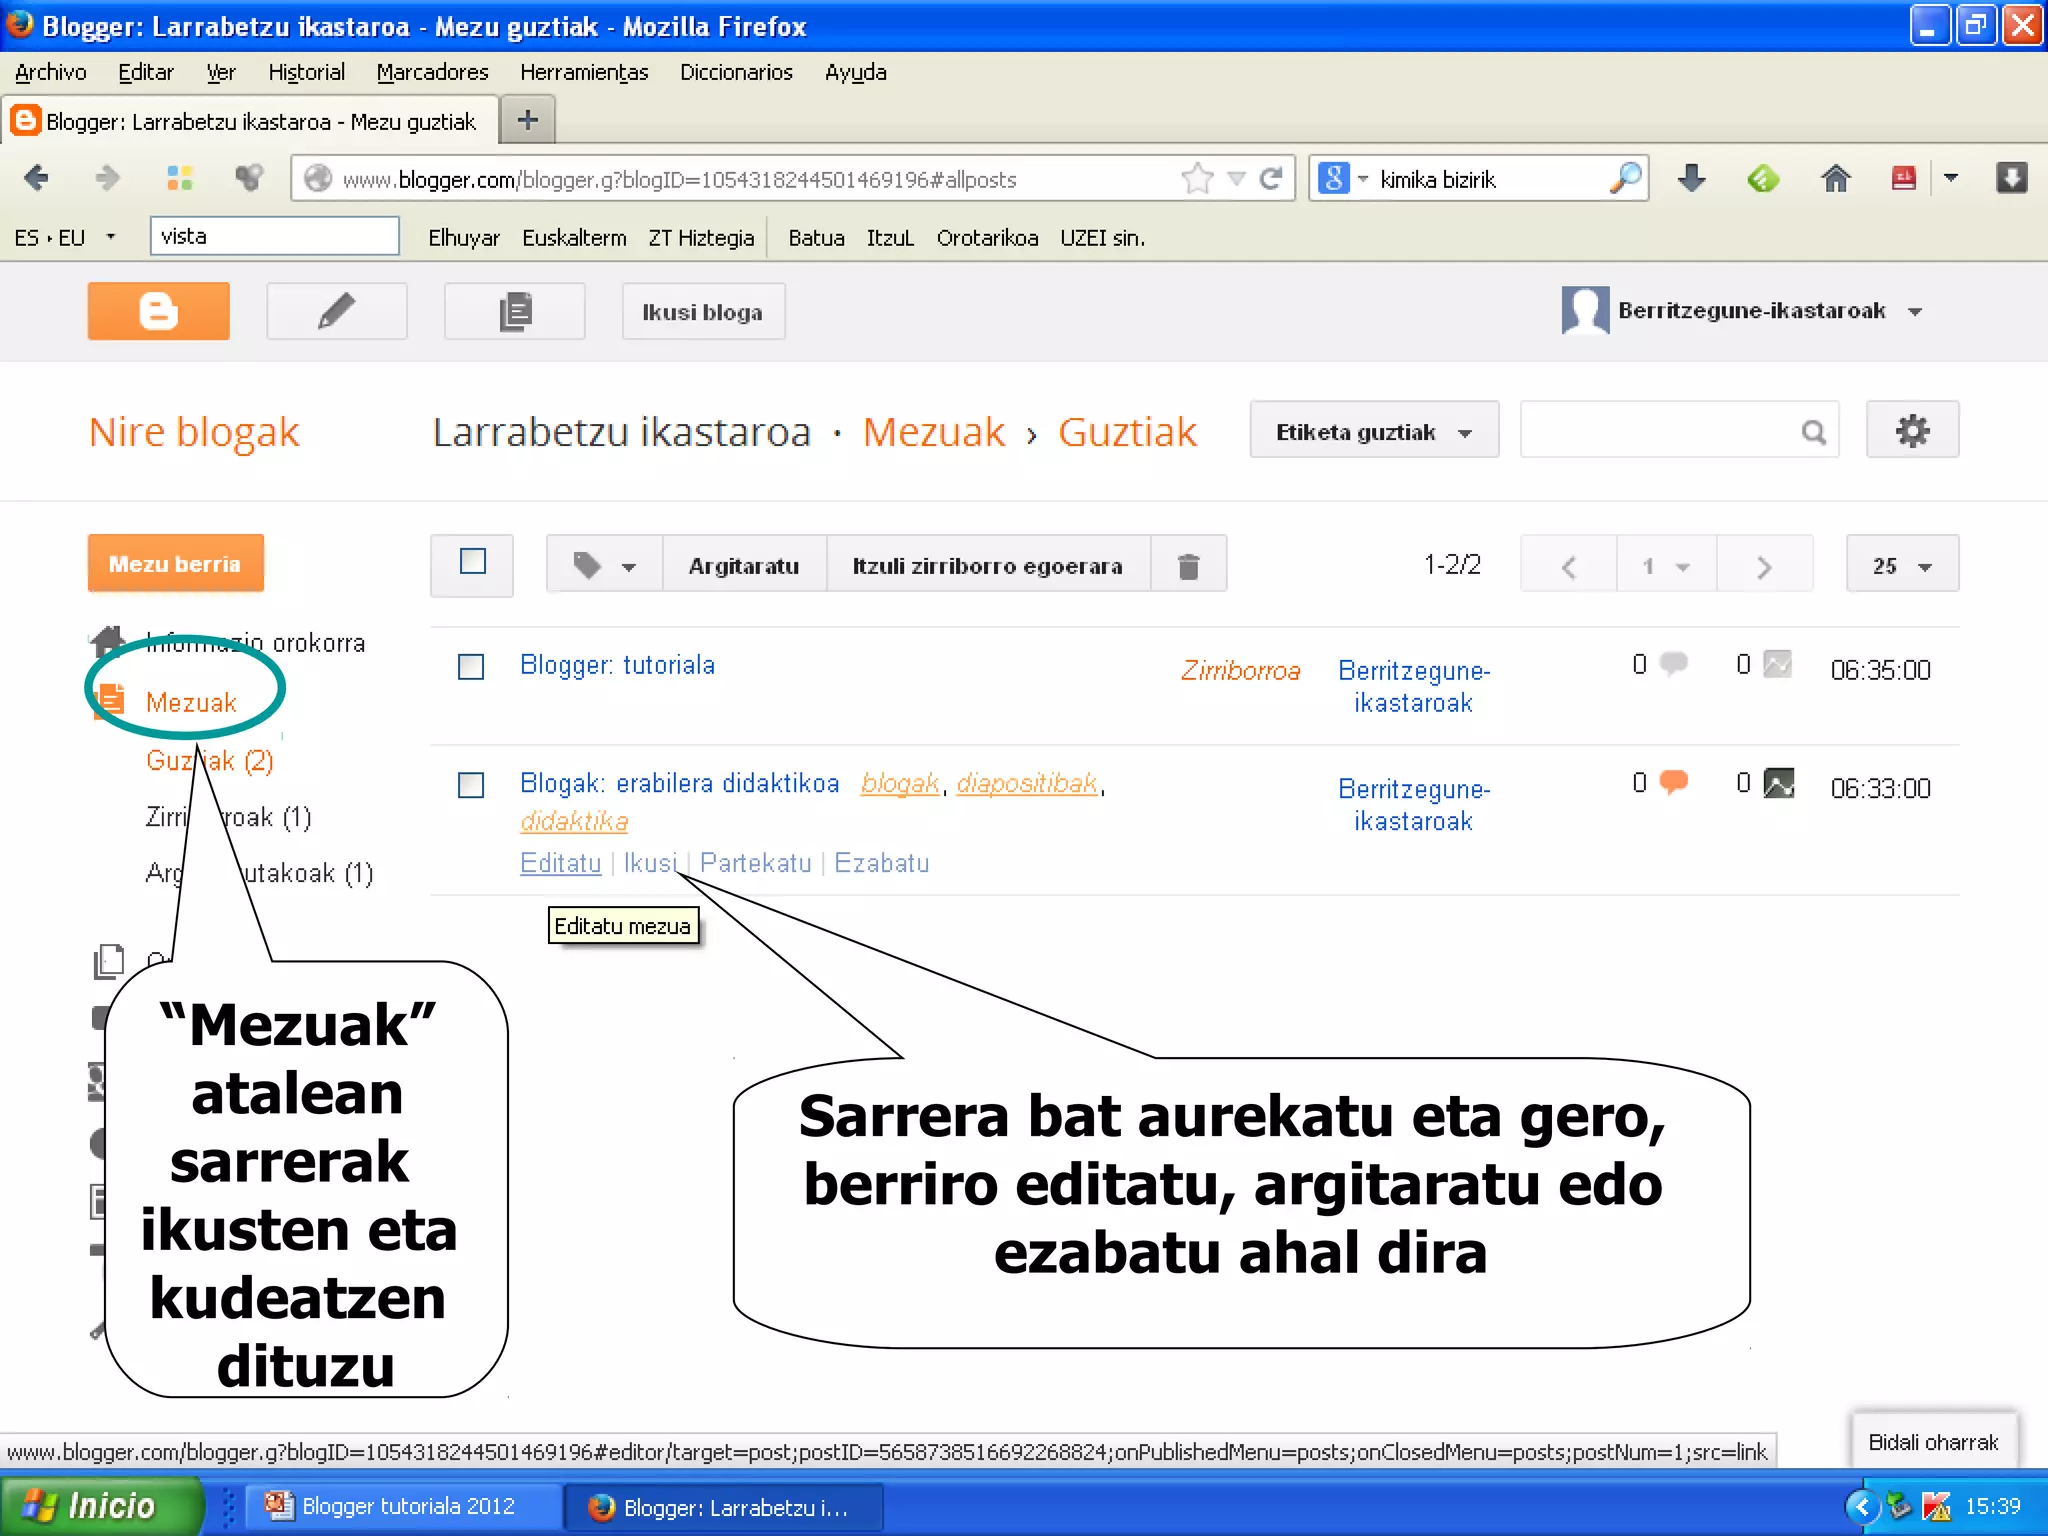
Task: Click the Firefox forward arrow
Action: click(107, 178)
